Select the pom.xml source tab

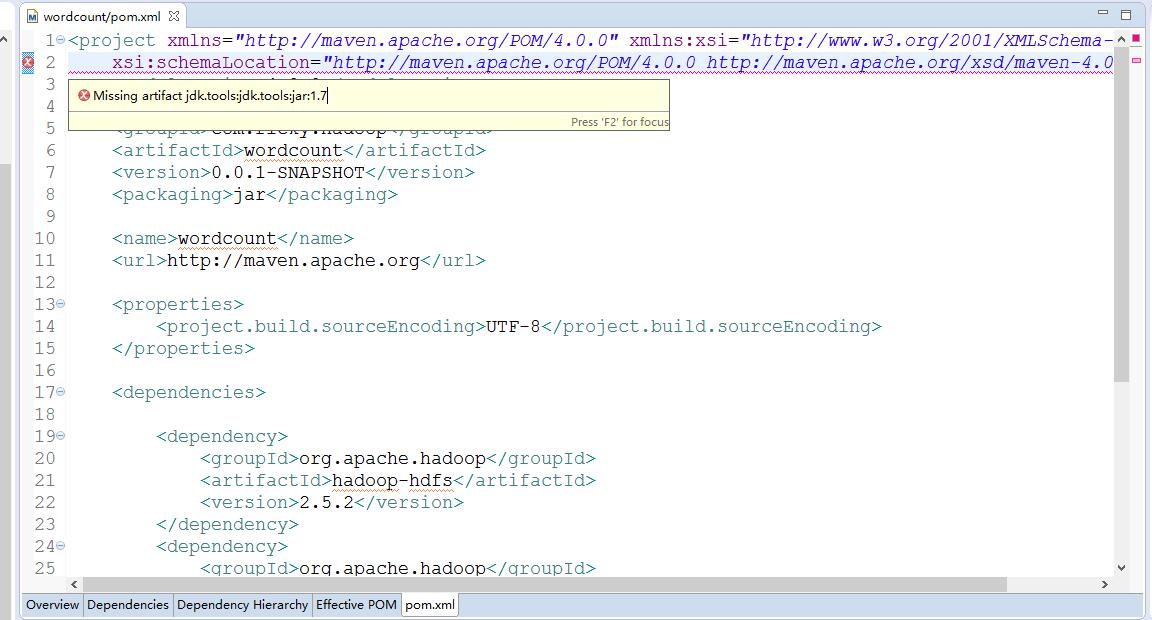pyautogui.click(x=430, y=605)
